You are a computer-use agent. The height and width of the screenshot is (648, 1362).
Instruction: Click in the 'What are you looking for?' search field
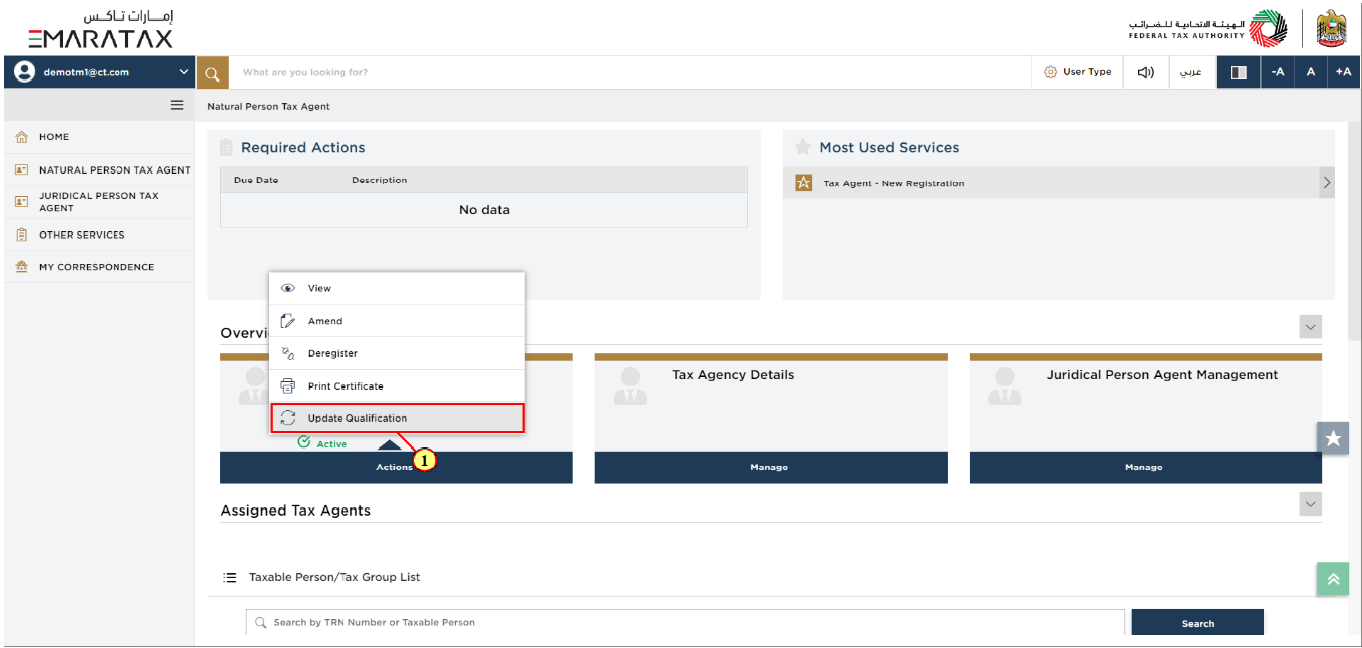[630, 72]
